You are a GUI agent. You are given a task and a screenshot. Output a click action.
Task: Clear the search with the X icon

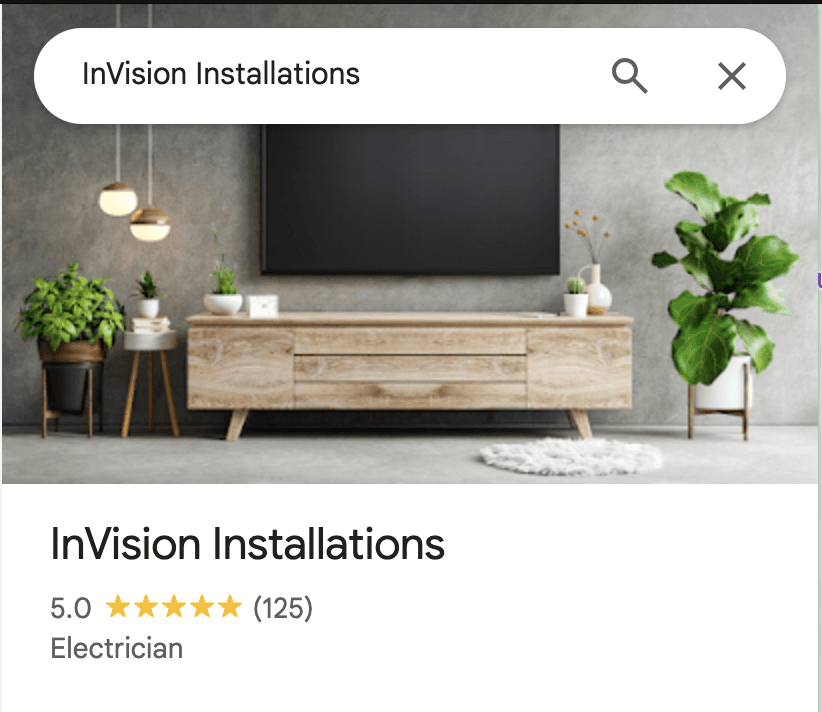(731, 77)
